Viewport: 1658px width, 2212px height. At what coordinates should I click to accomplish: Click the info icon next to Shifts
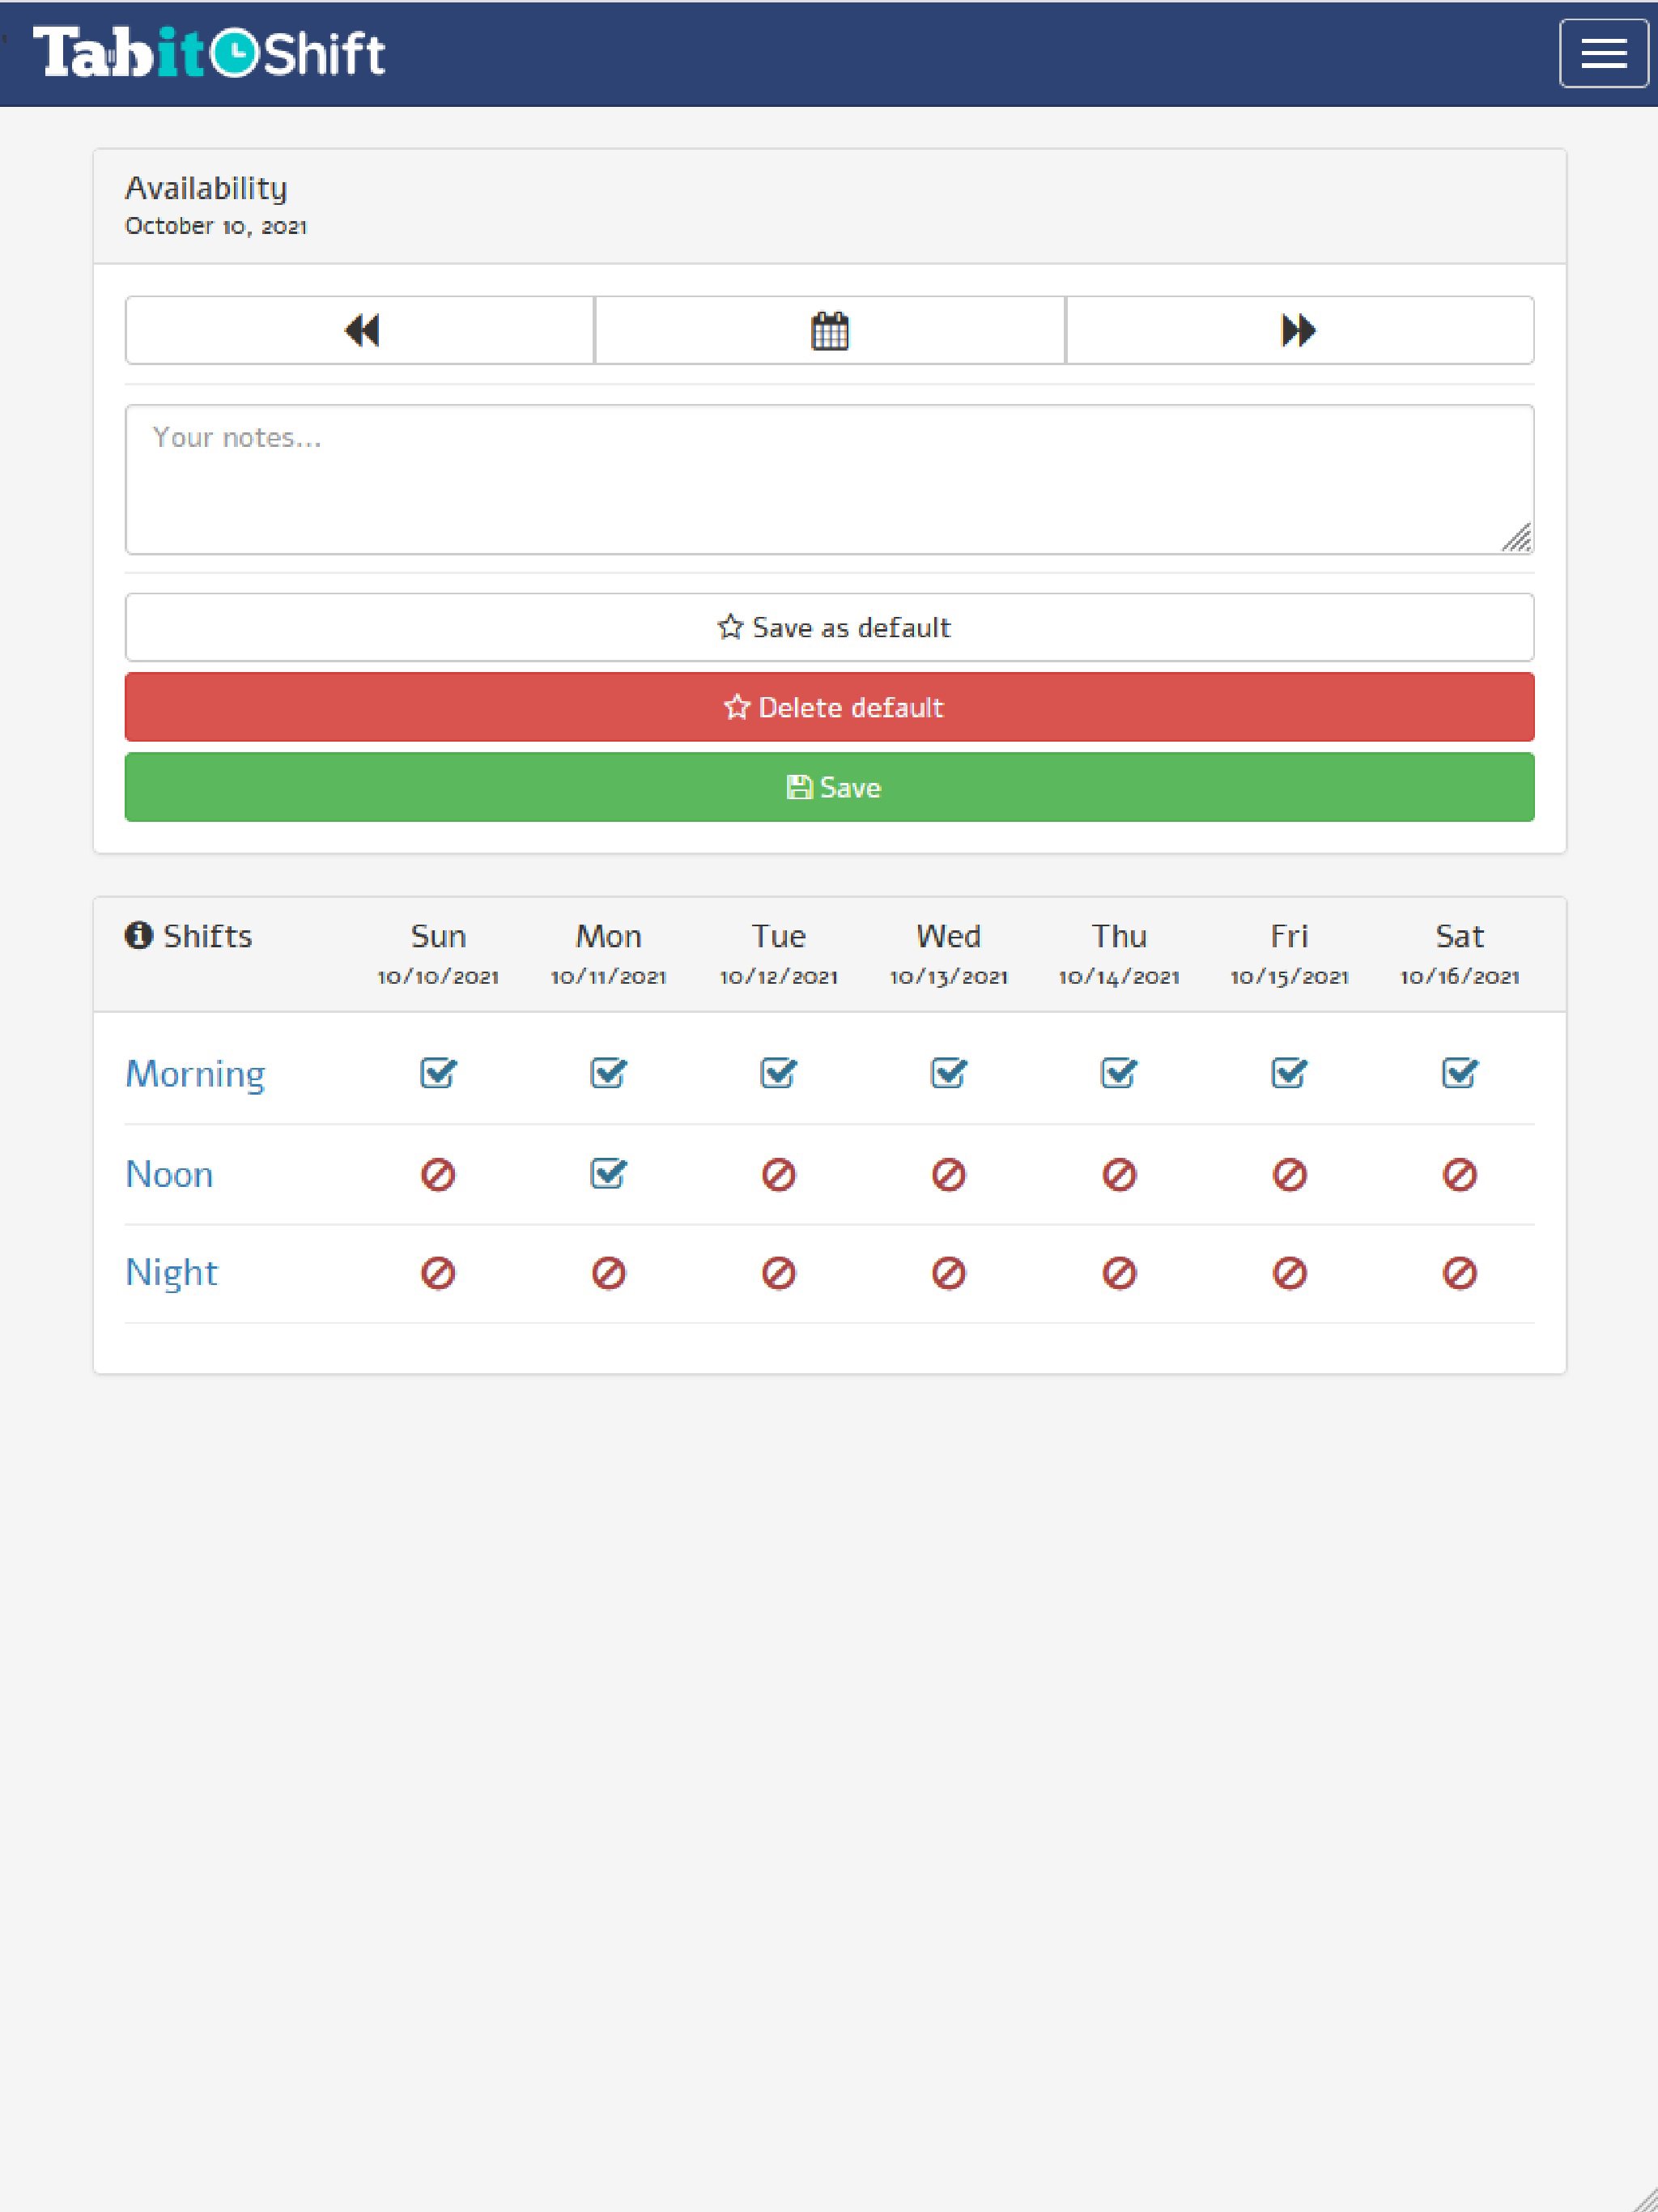click(138, 936)
